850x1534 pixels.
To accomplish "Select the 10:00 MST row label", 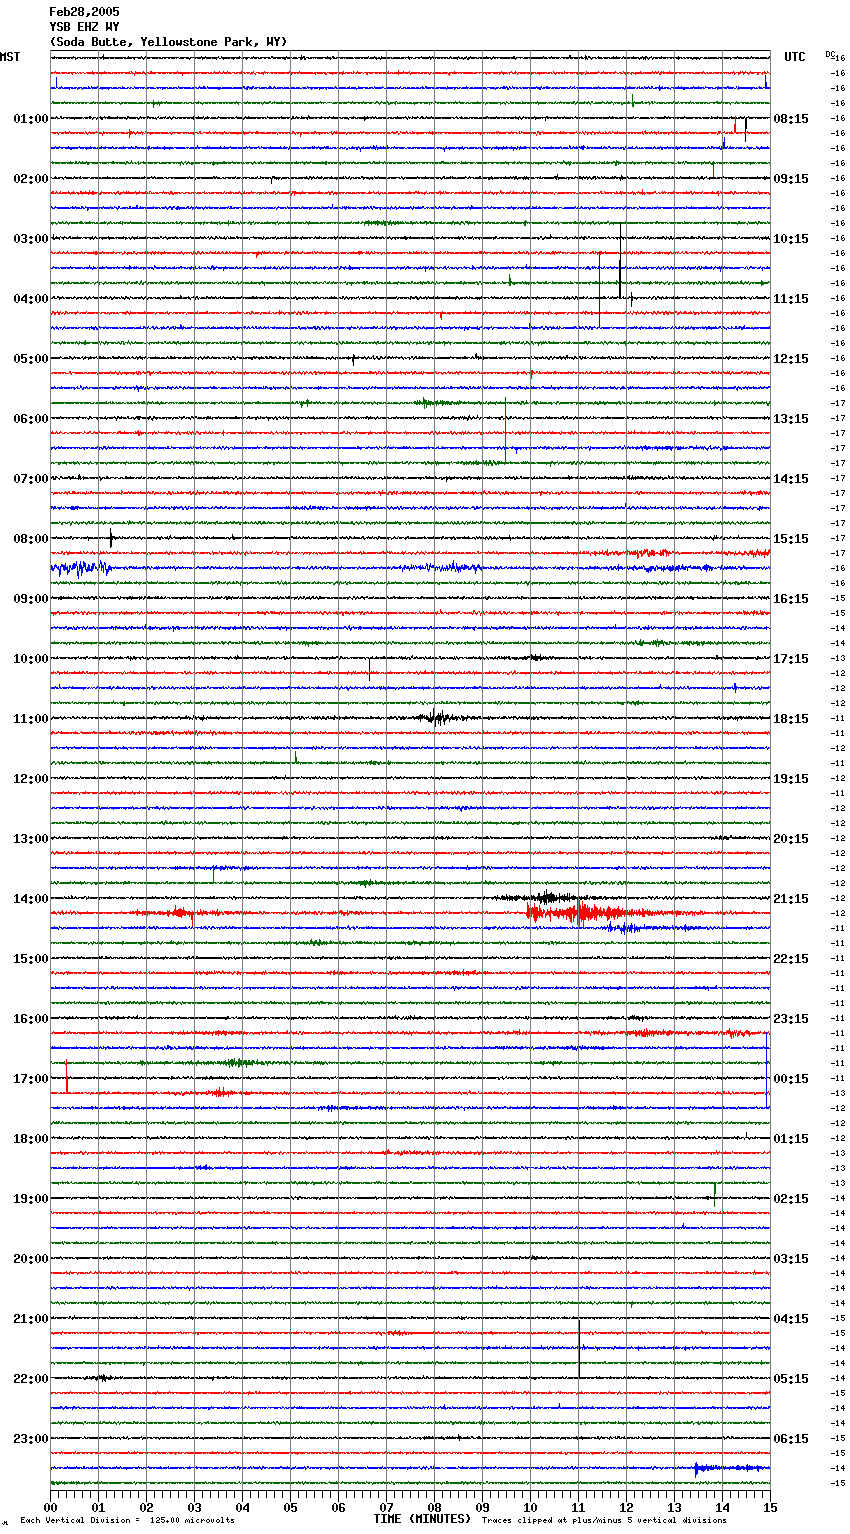I will (31, 659).
